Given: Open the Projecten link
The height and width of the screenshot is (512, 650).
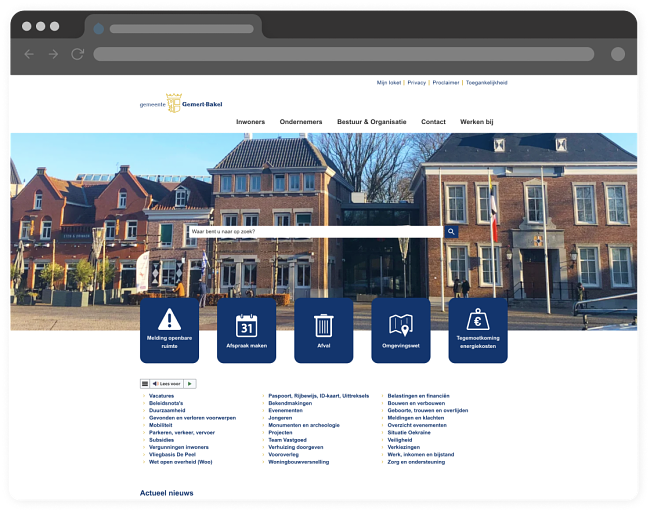Looking at the screenshot, I should tap(280, 432).
